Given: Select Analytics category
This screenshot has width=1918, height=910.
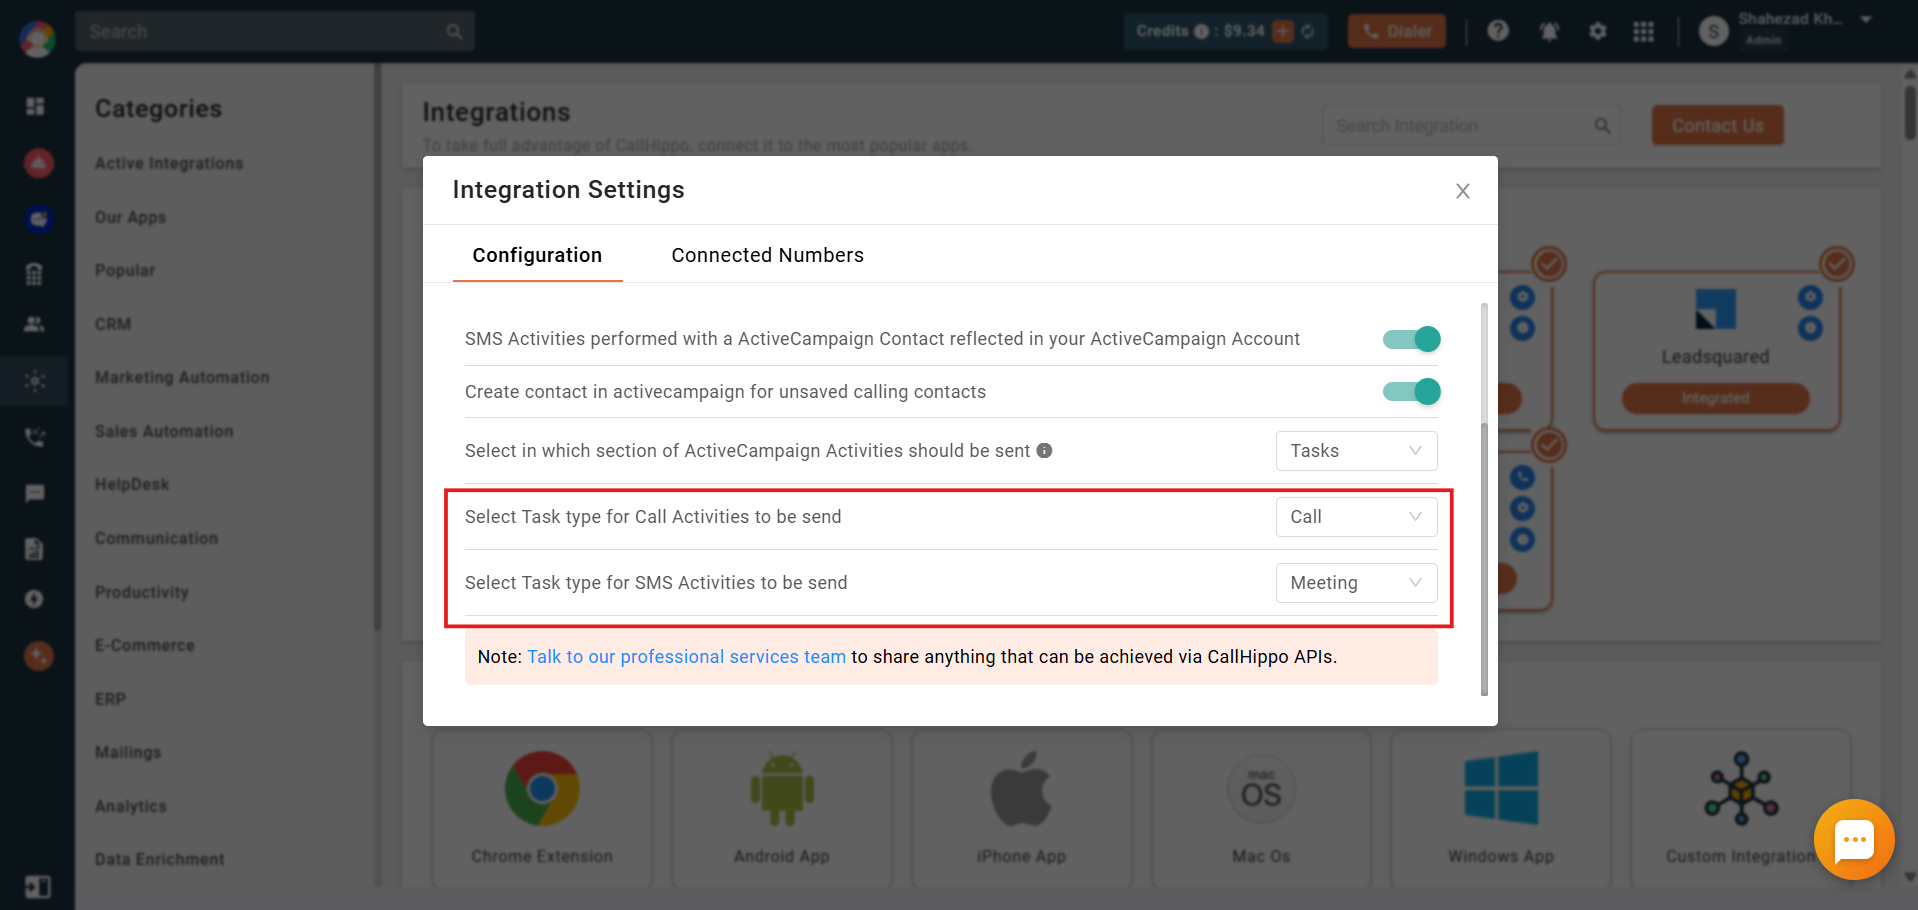Looking at the screenshot, I should [131, 806].
